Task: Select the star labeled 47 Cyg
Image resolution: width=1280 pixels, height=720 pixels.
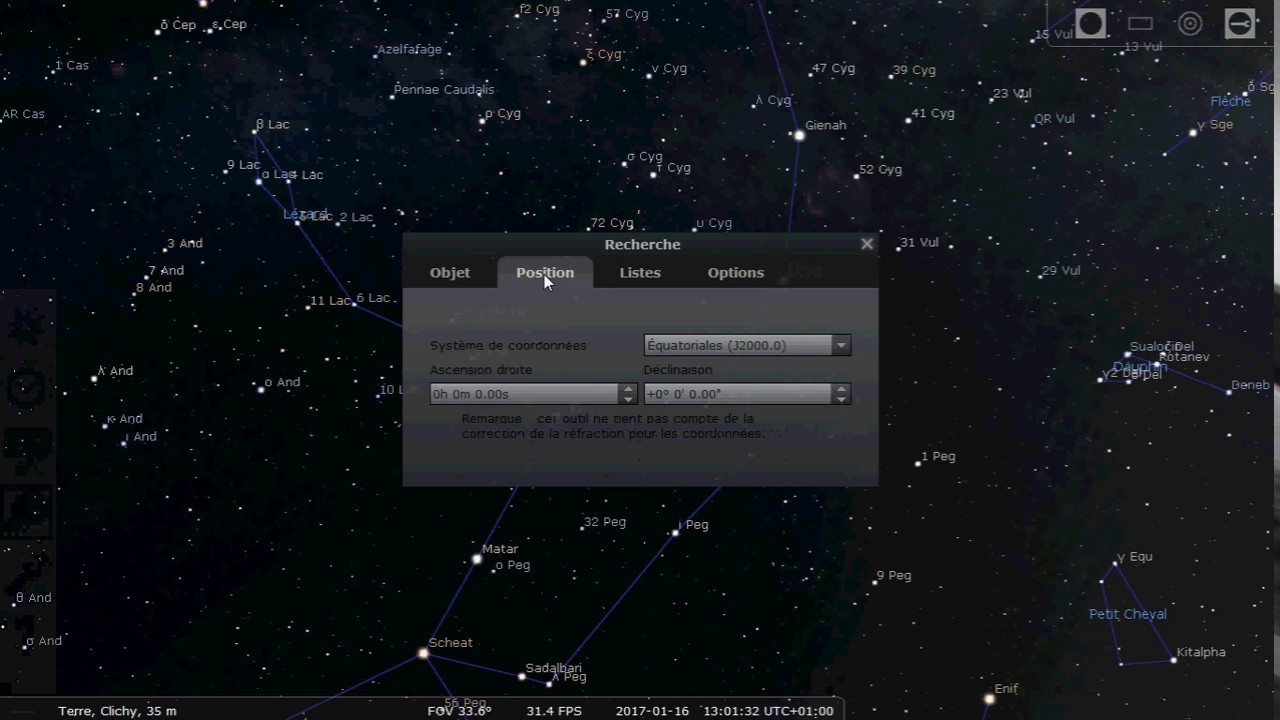Action: [811, 74]
